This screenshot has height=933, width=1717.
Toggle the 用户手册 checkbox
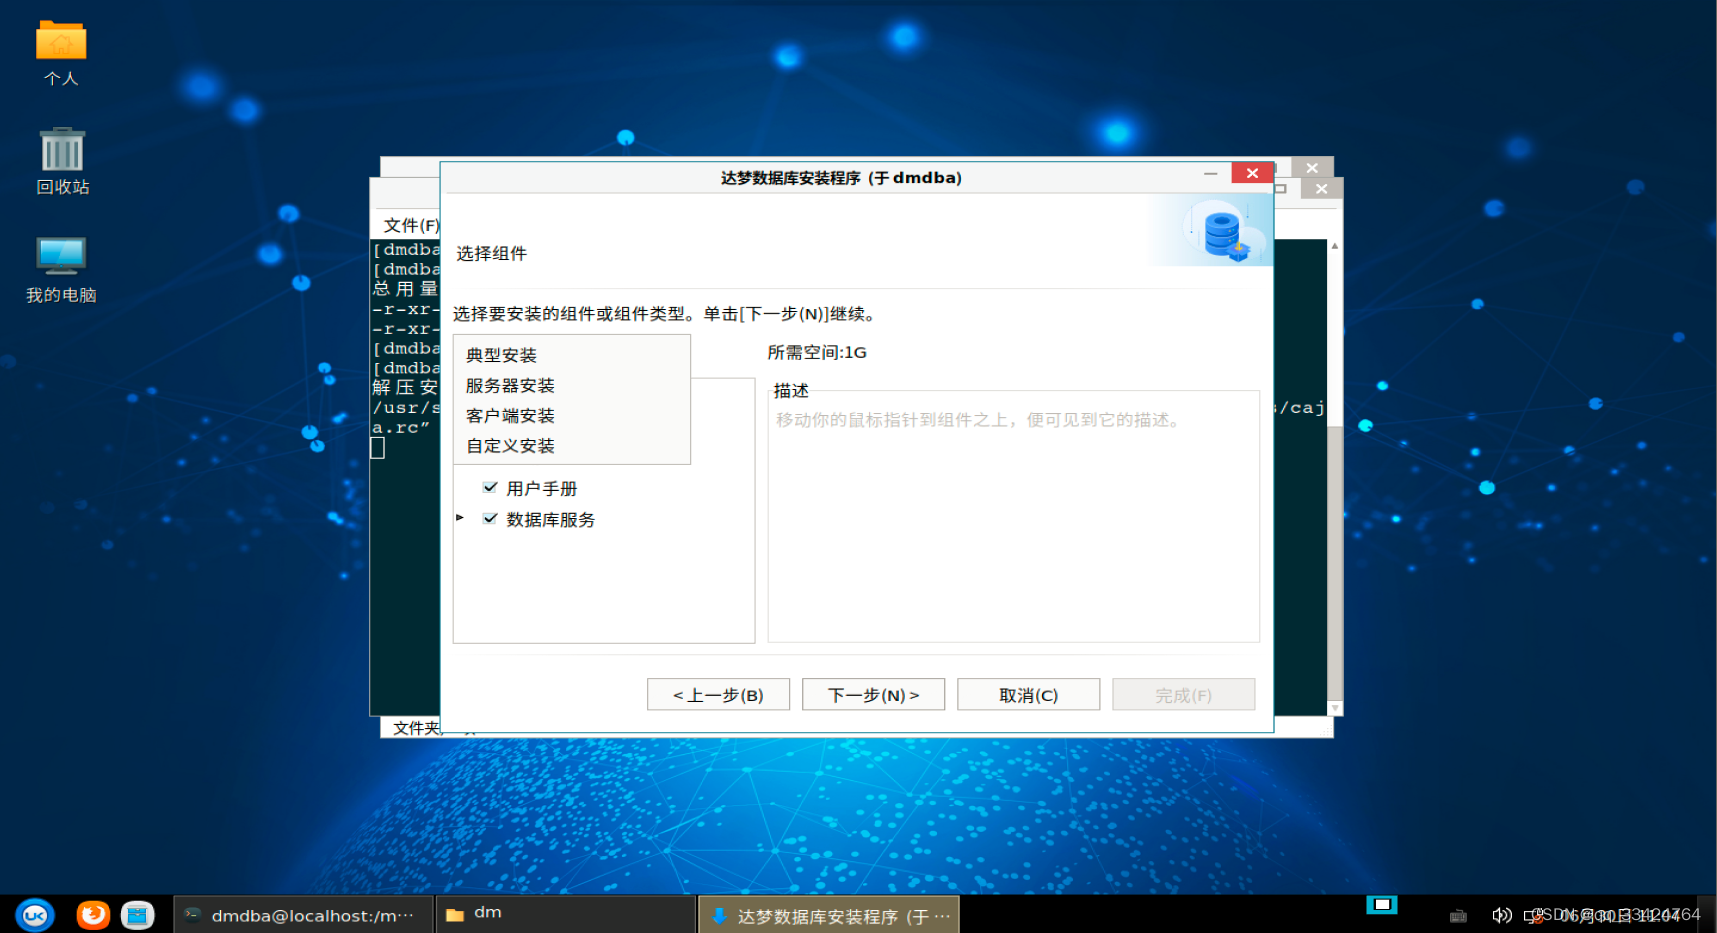pos(490,487)
